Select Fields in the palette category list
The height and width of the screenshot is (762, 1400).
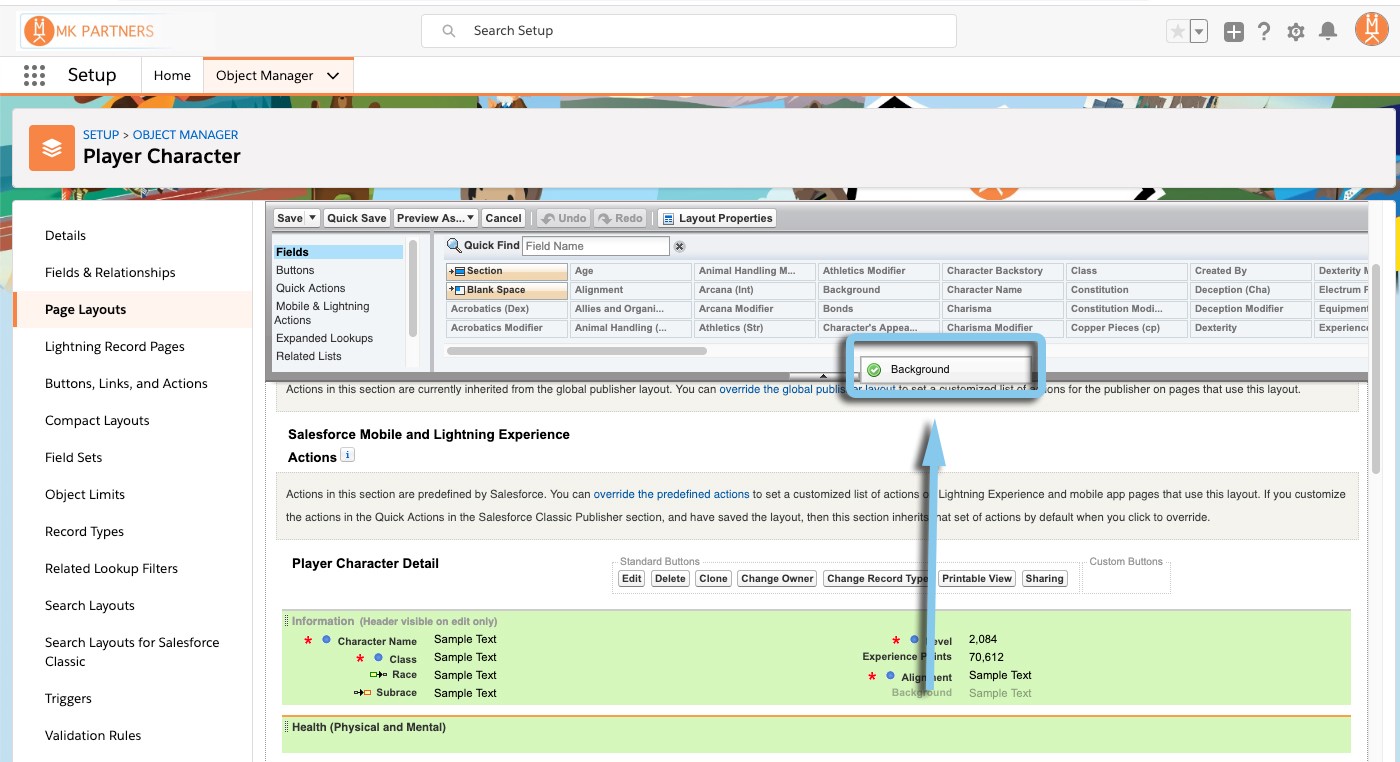pyautogui.click(x=339, y=252)
